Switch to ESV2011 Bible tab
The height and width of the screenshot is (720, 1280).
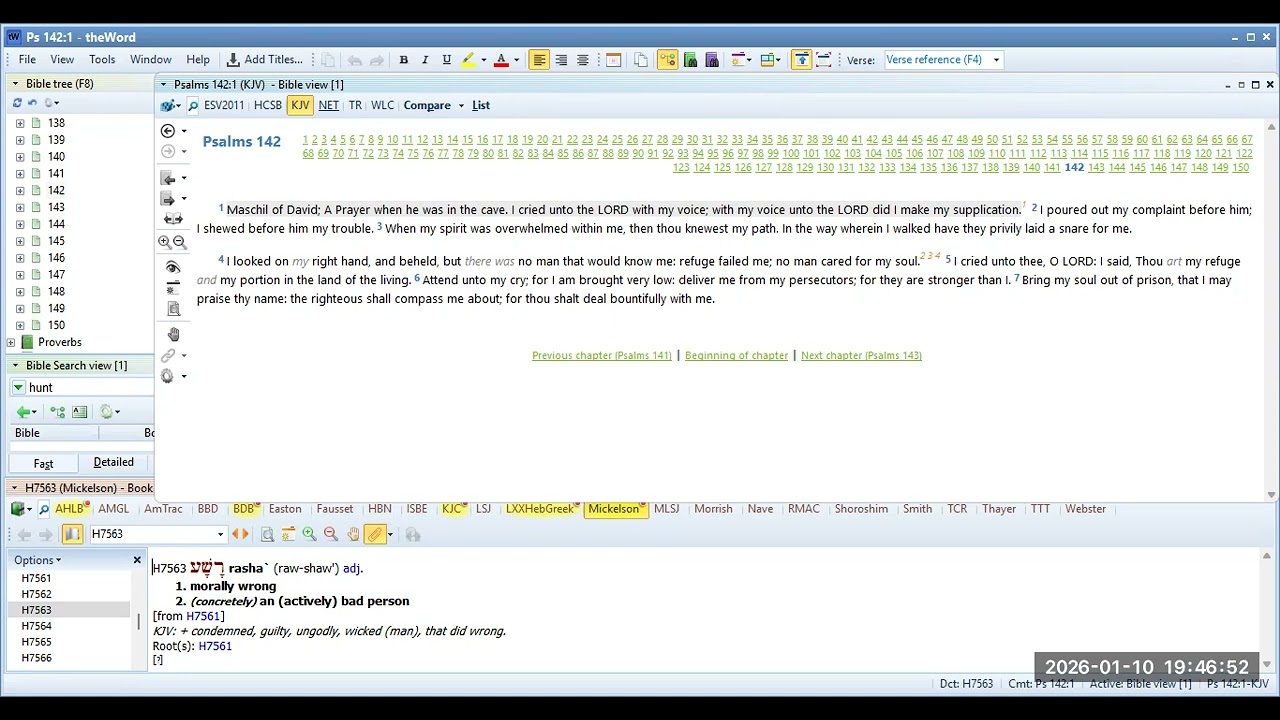(224, 105)
